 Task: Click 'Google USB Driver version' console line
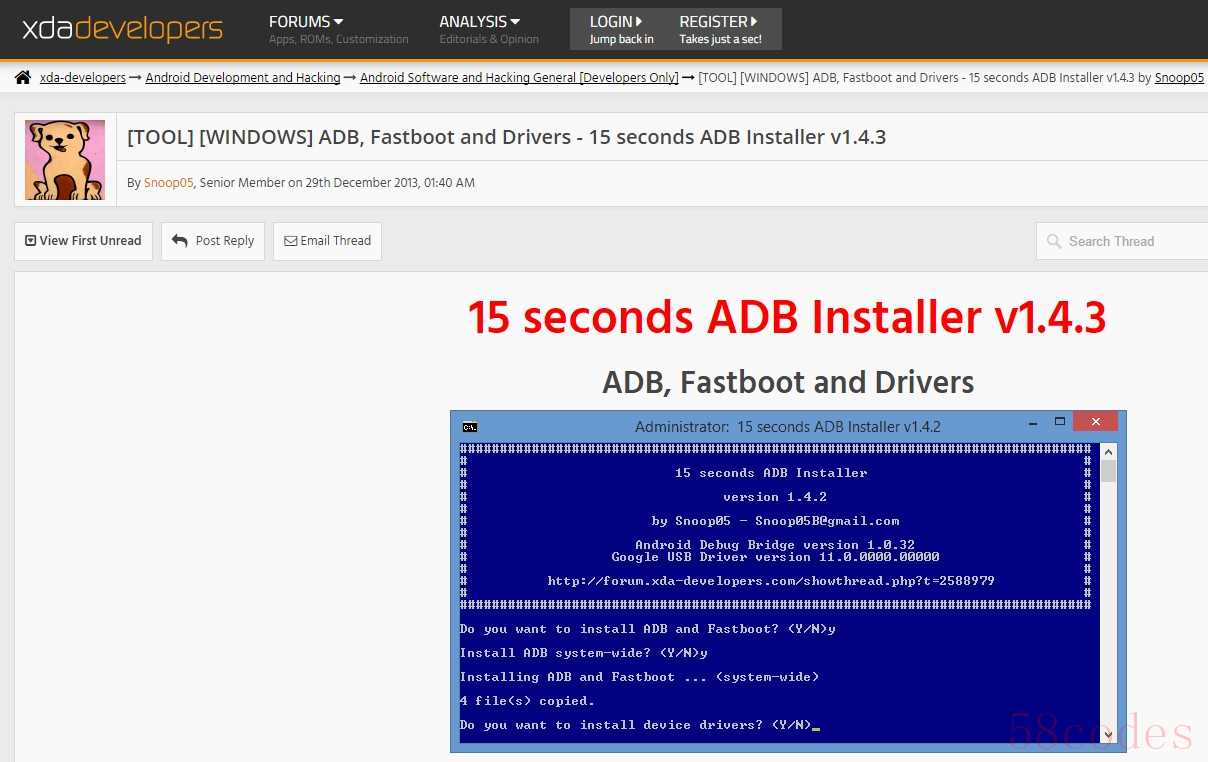[775, 557]
